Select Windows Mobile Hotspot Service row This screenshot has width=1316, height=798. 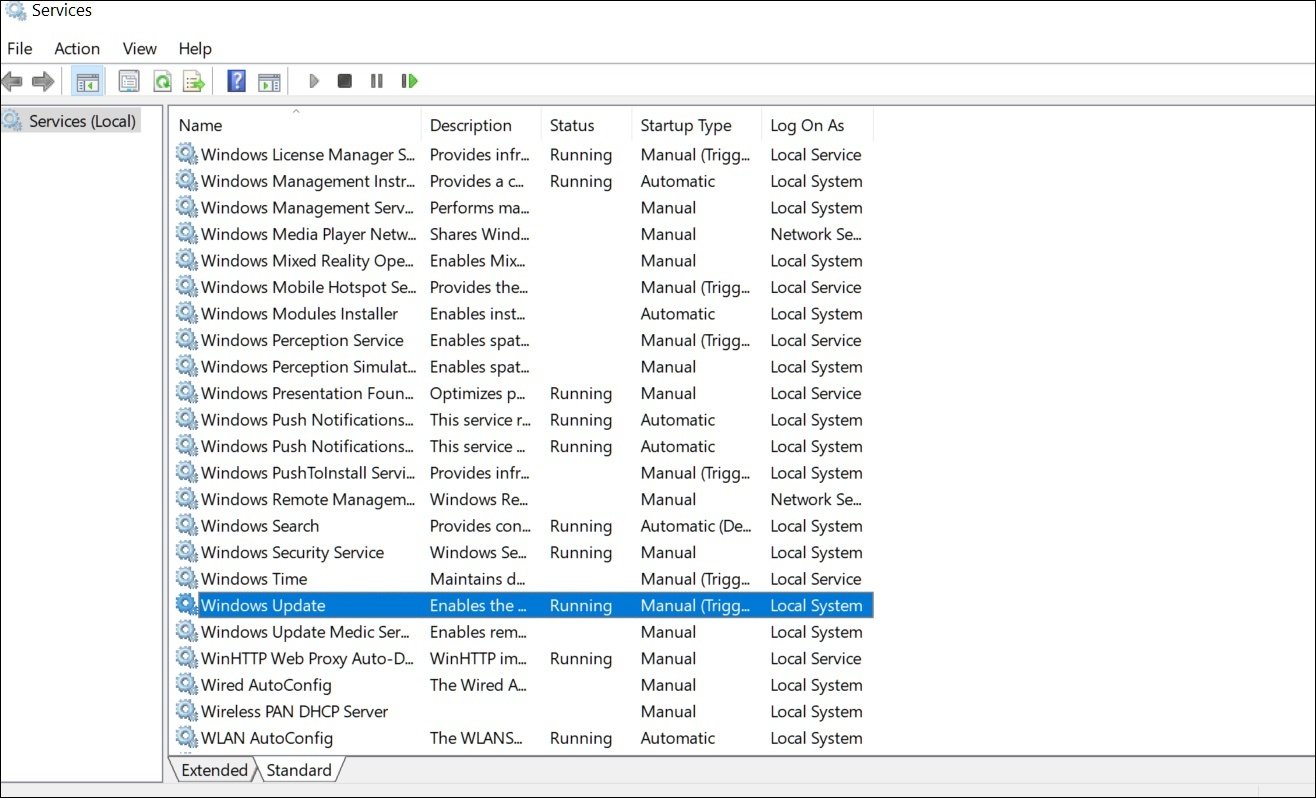[523, 287]
